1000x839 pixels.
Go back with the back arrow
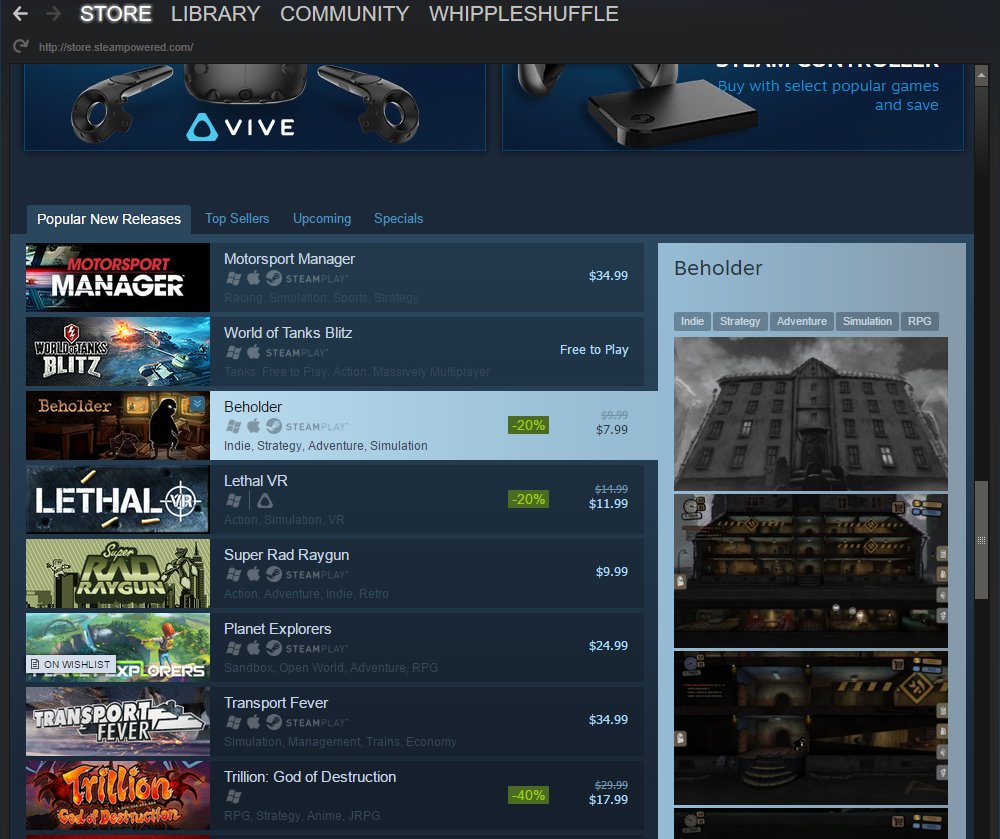20,13
